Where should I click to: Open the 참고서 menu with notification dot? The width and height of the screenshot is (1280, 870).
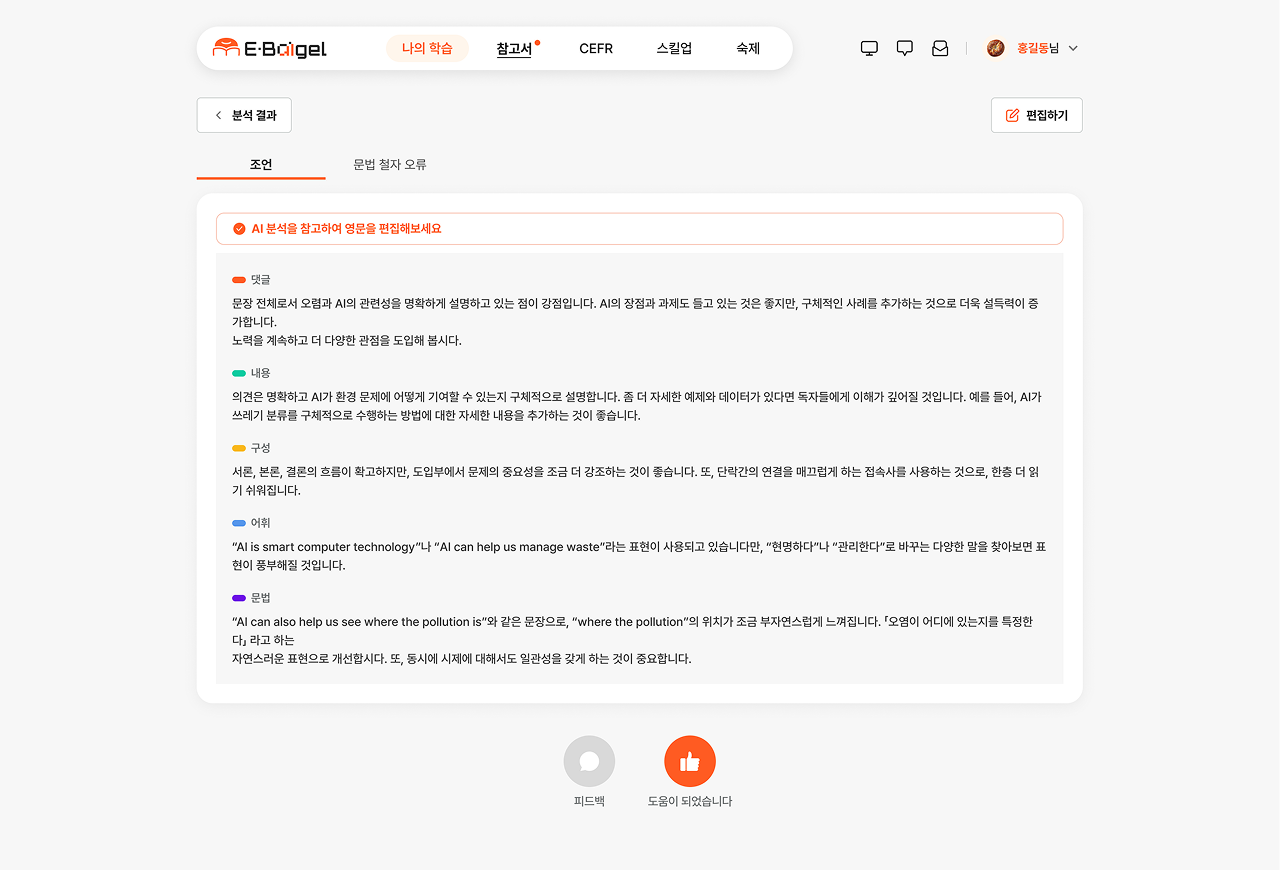point(514,47)
